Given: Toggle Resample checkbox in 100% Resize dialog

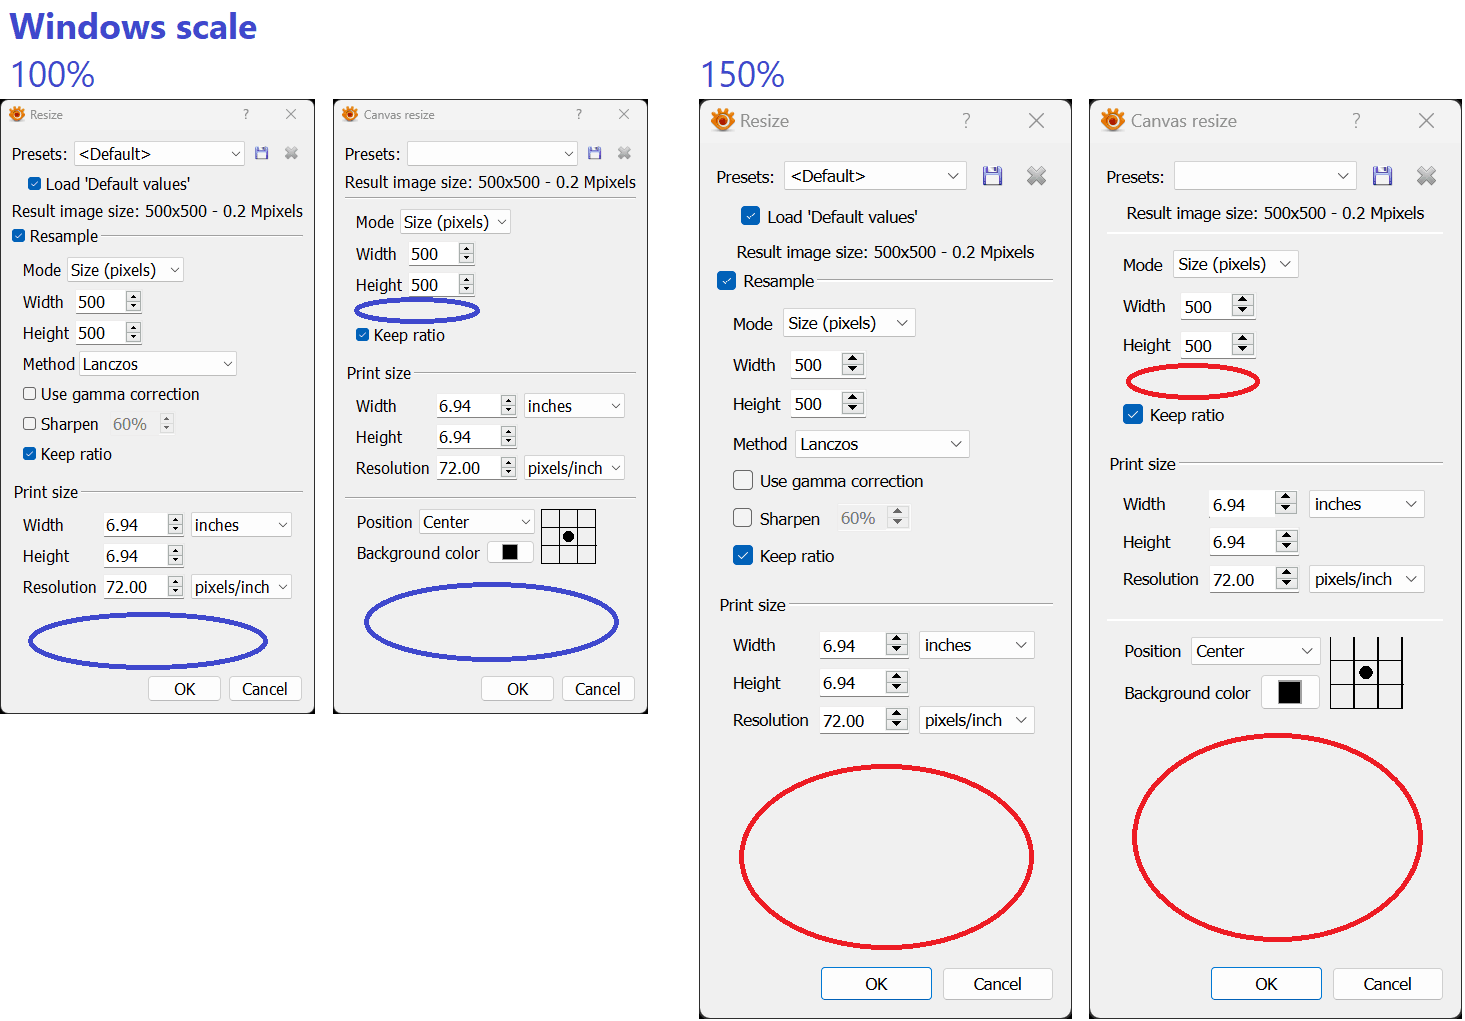Looking at the screenshot, I should click(18, 236).
